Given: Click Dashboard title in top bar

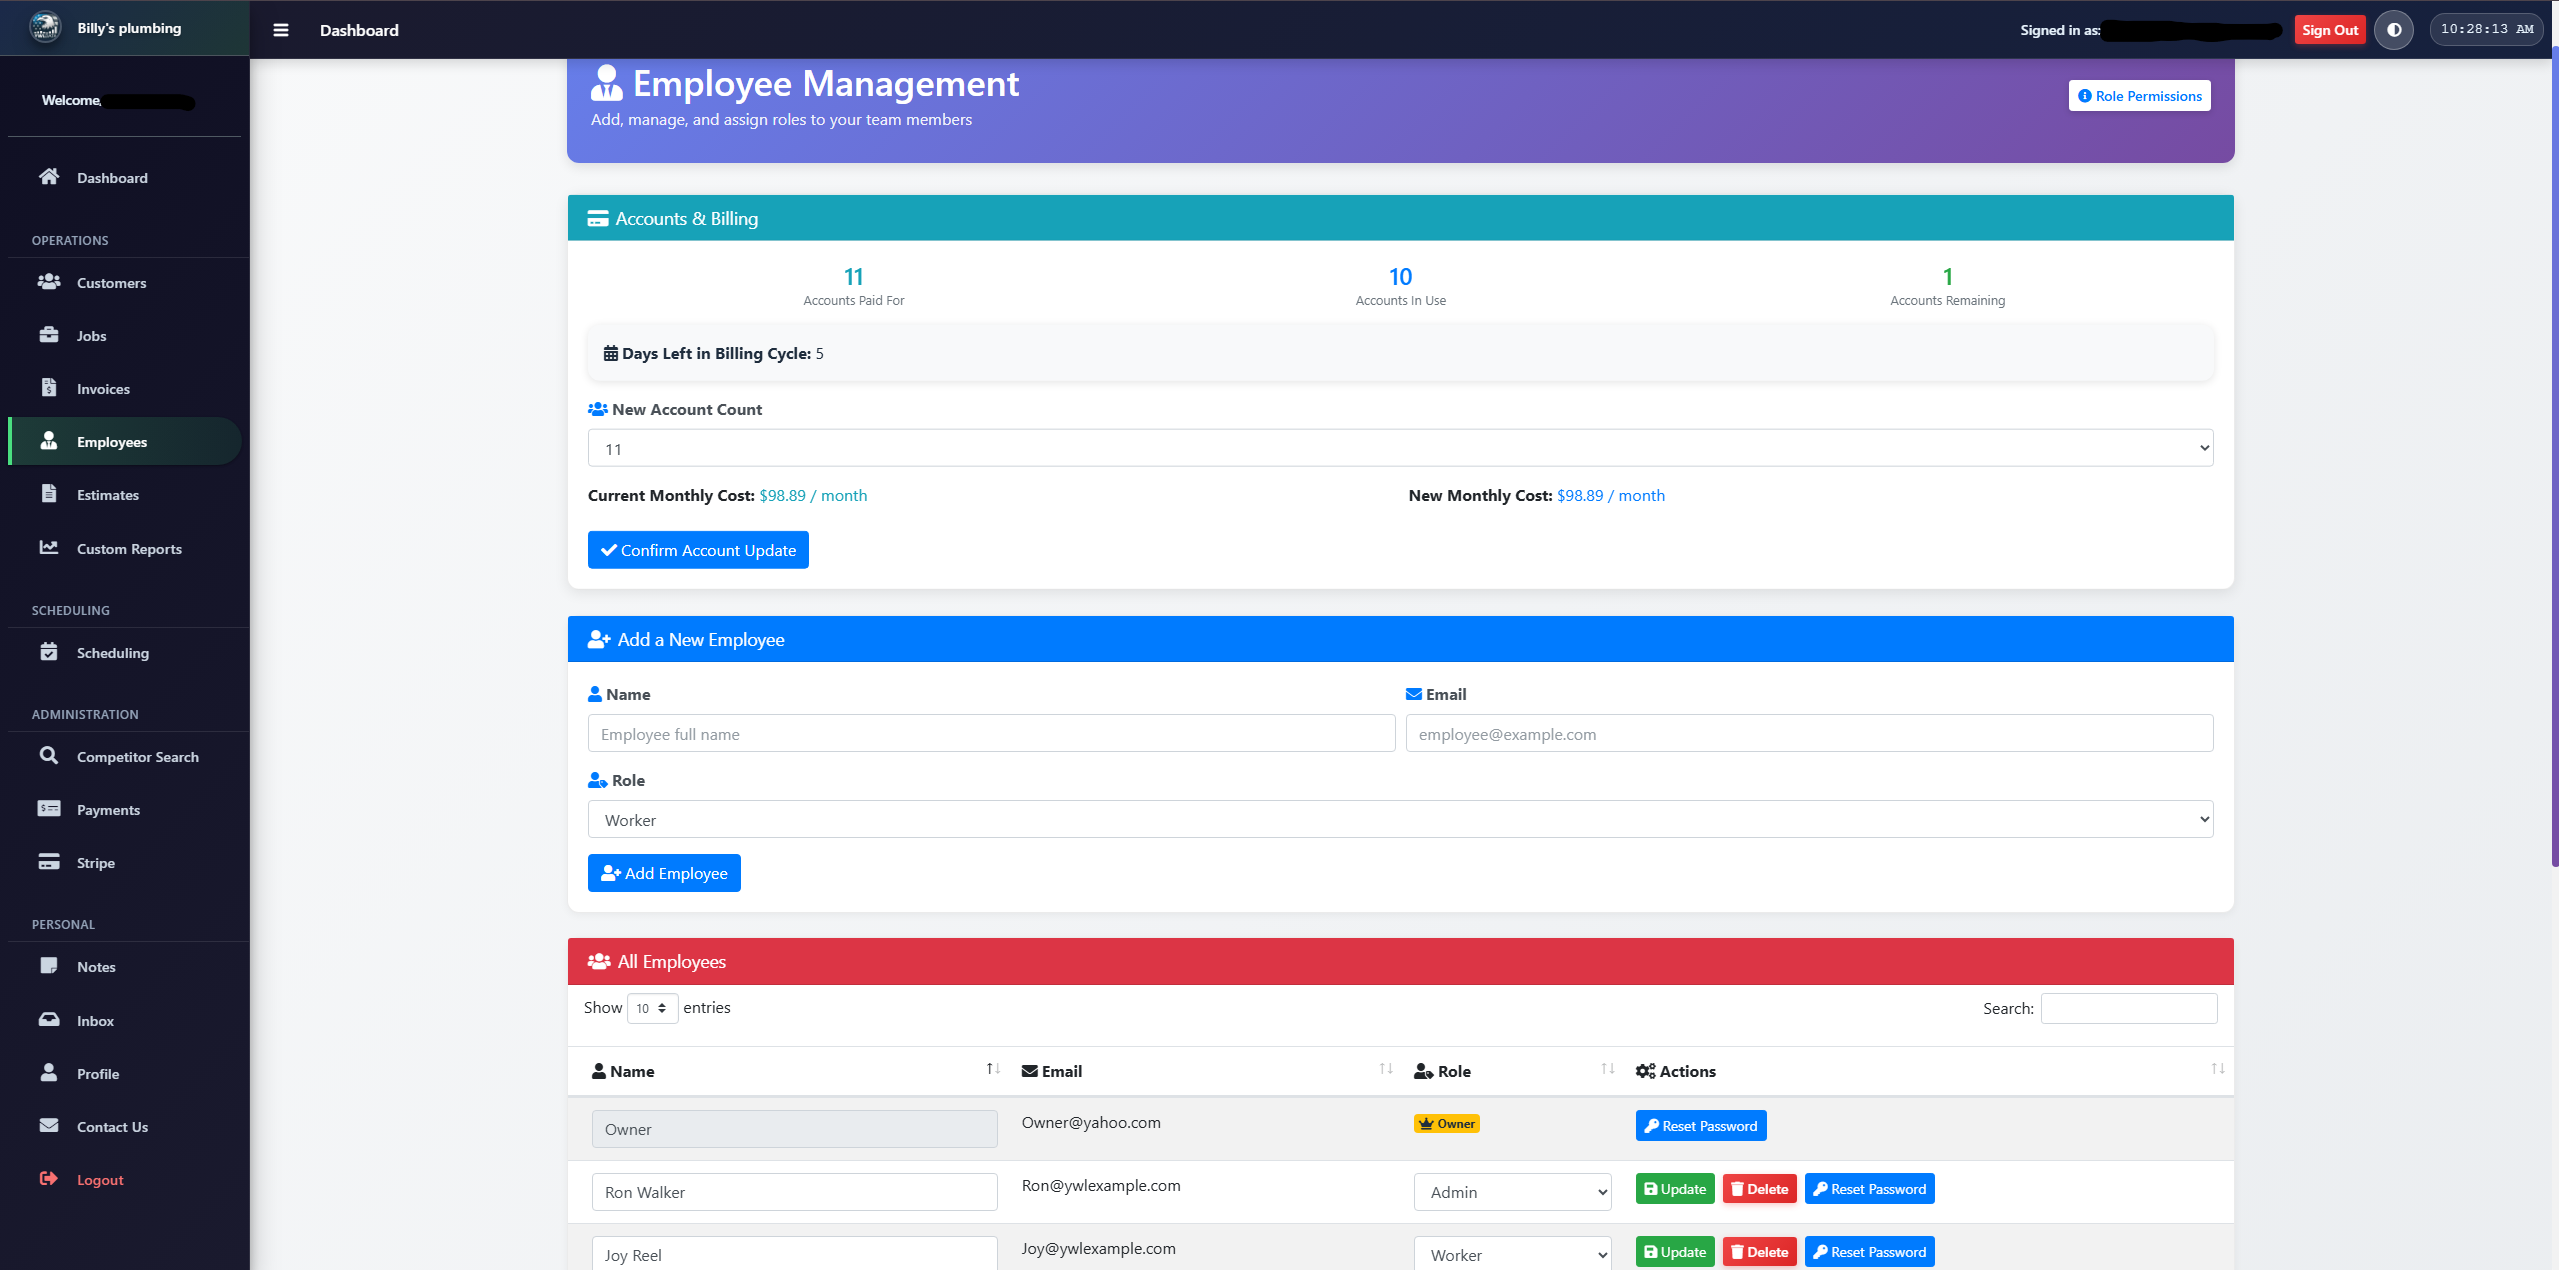Looking at the screenshot, I should point(359,30).
